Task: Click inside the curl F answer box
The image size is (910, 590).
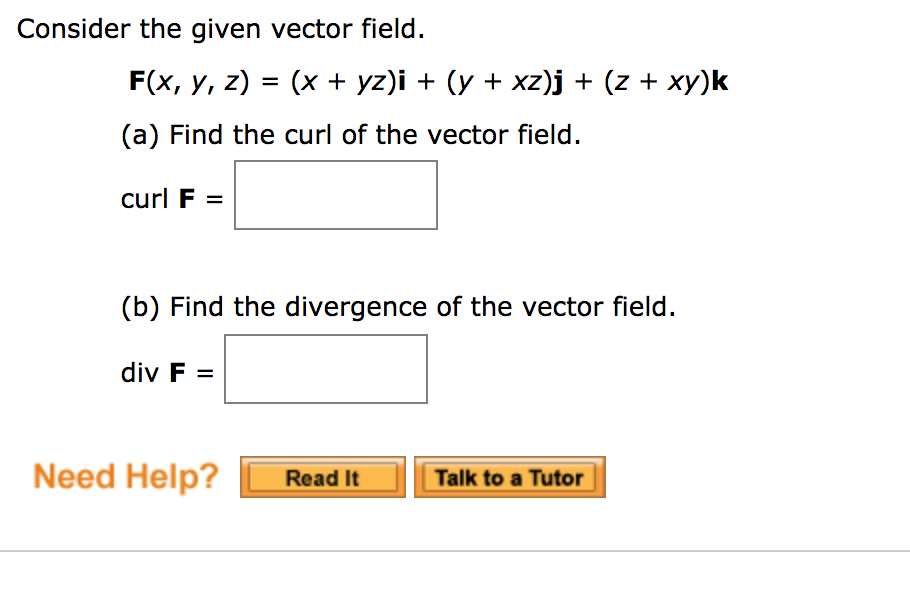Action: coord(335,194)
